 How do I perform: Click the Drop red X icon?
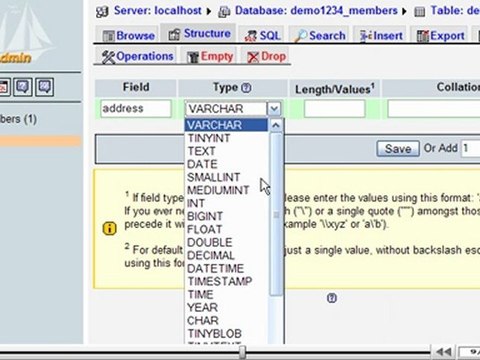253,57
